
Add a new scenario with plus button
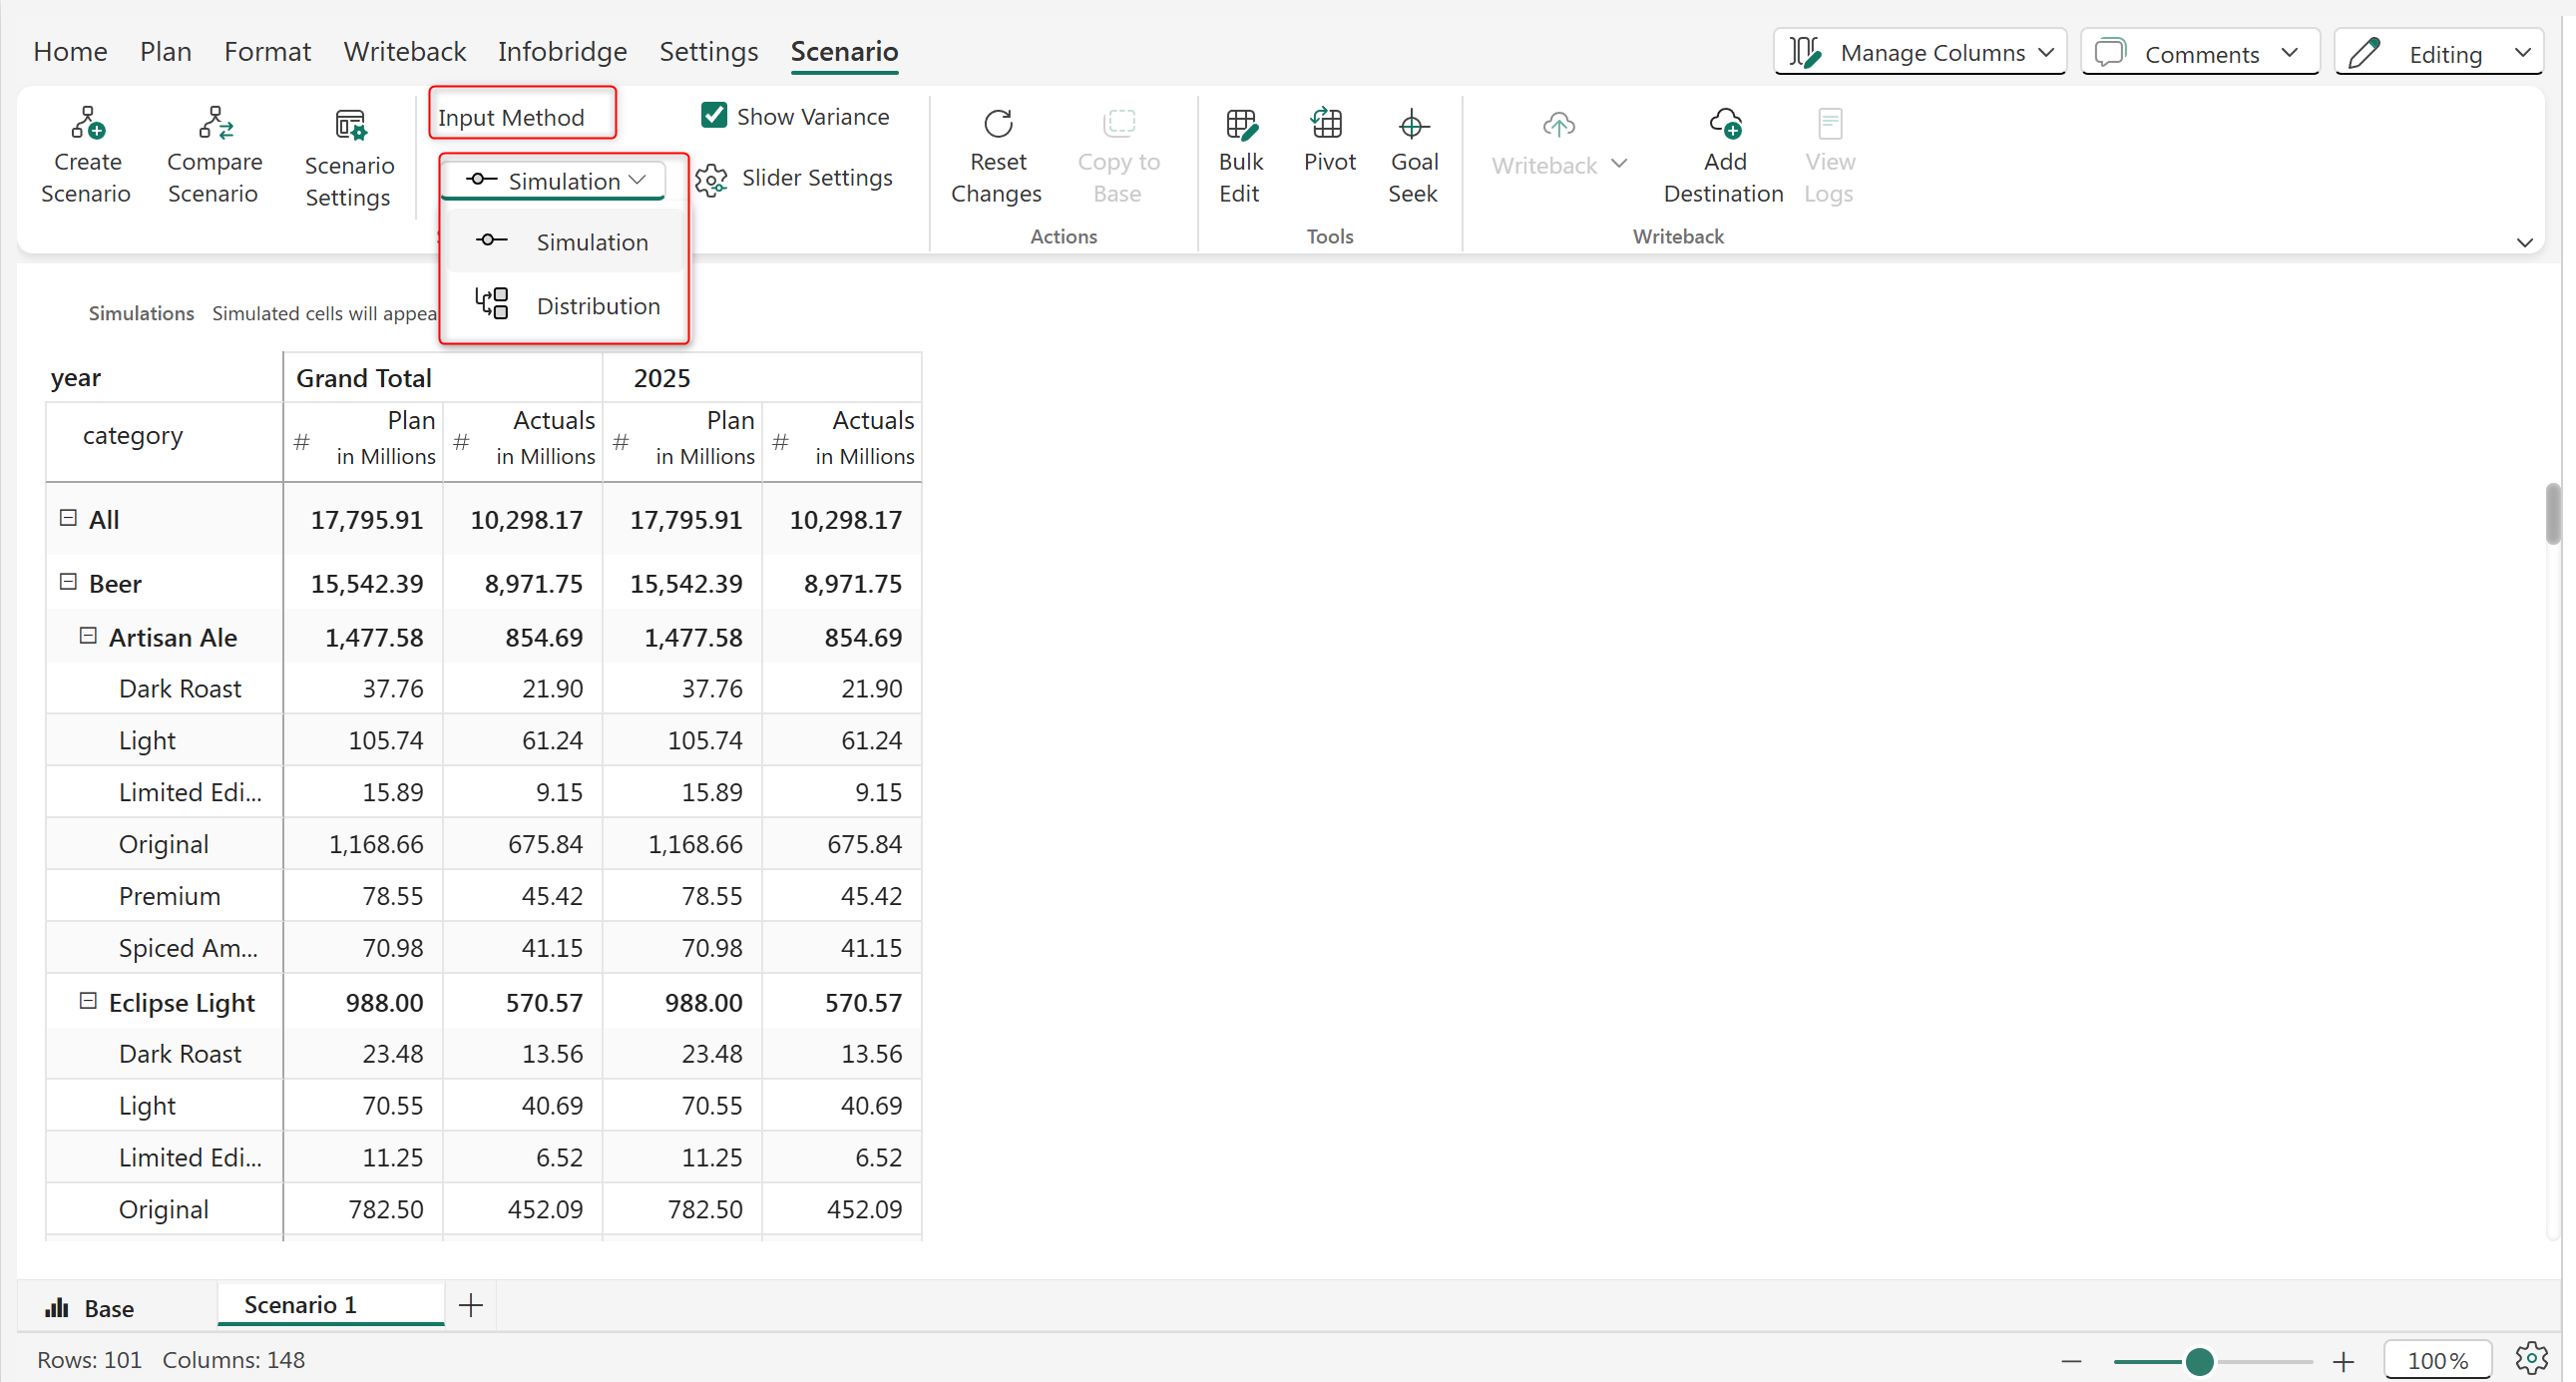tap(470, 1305)
